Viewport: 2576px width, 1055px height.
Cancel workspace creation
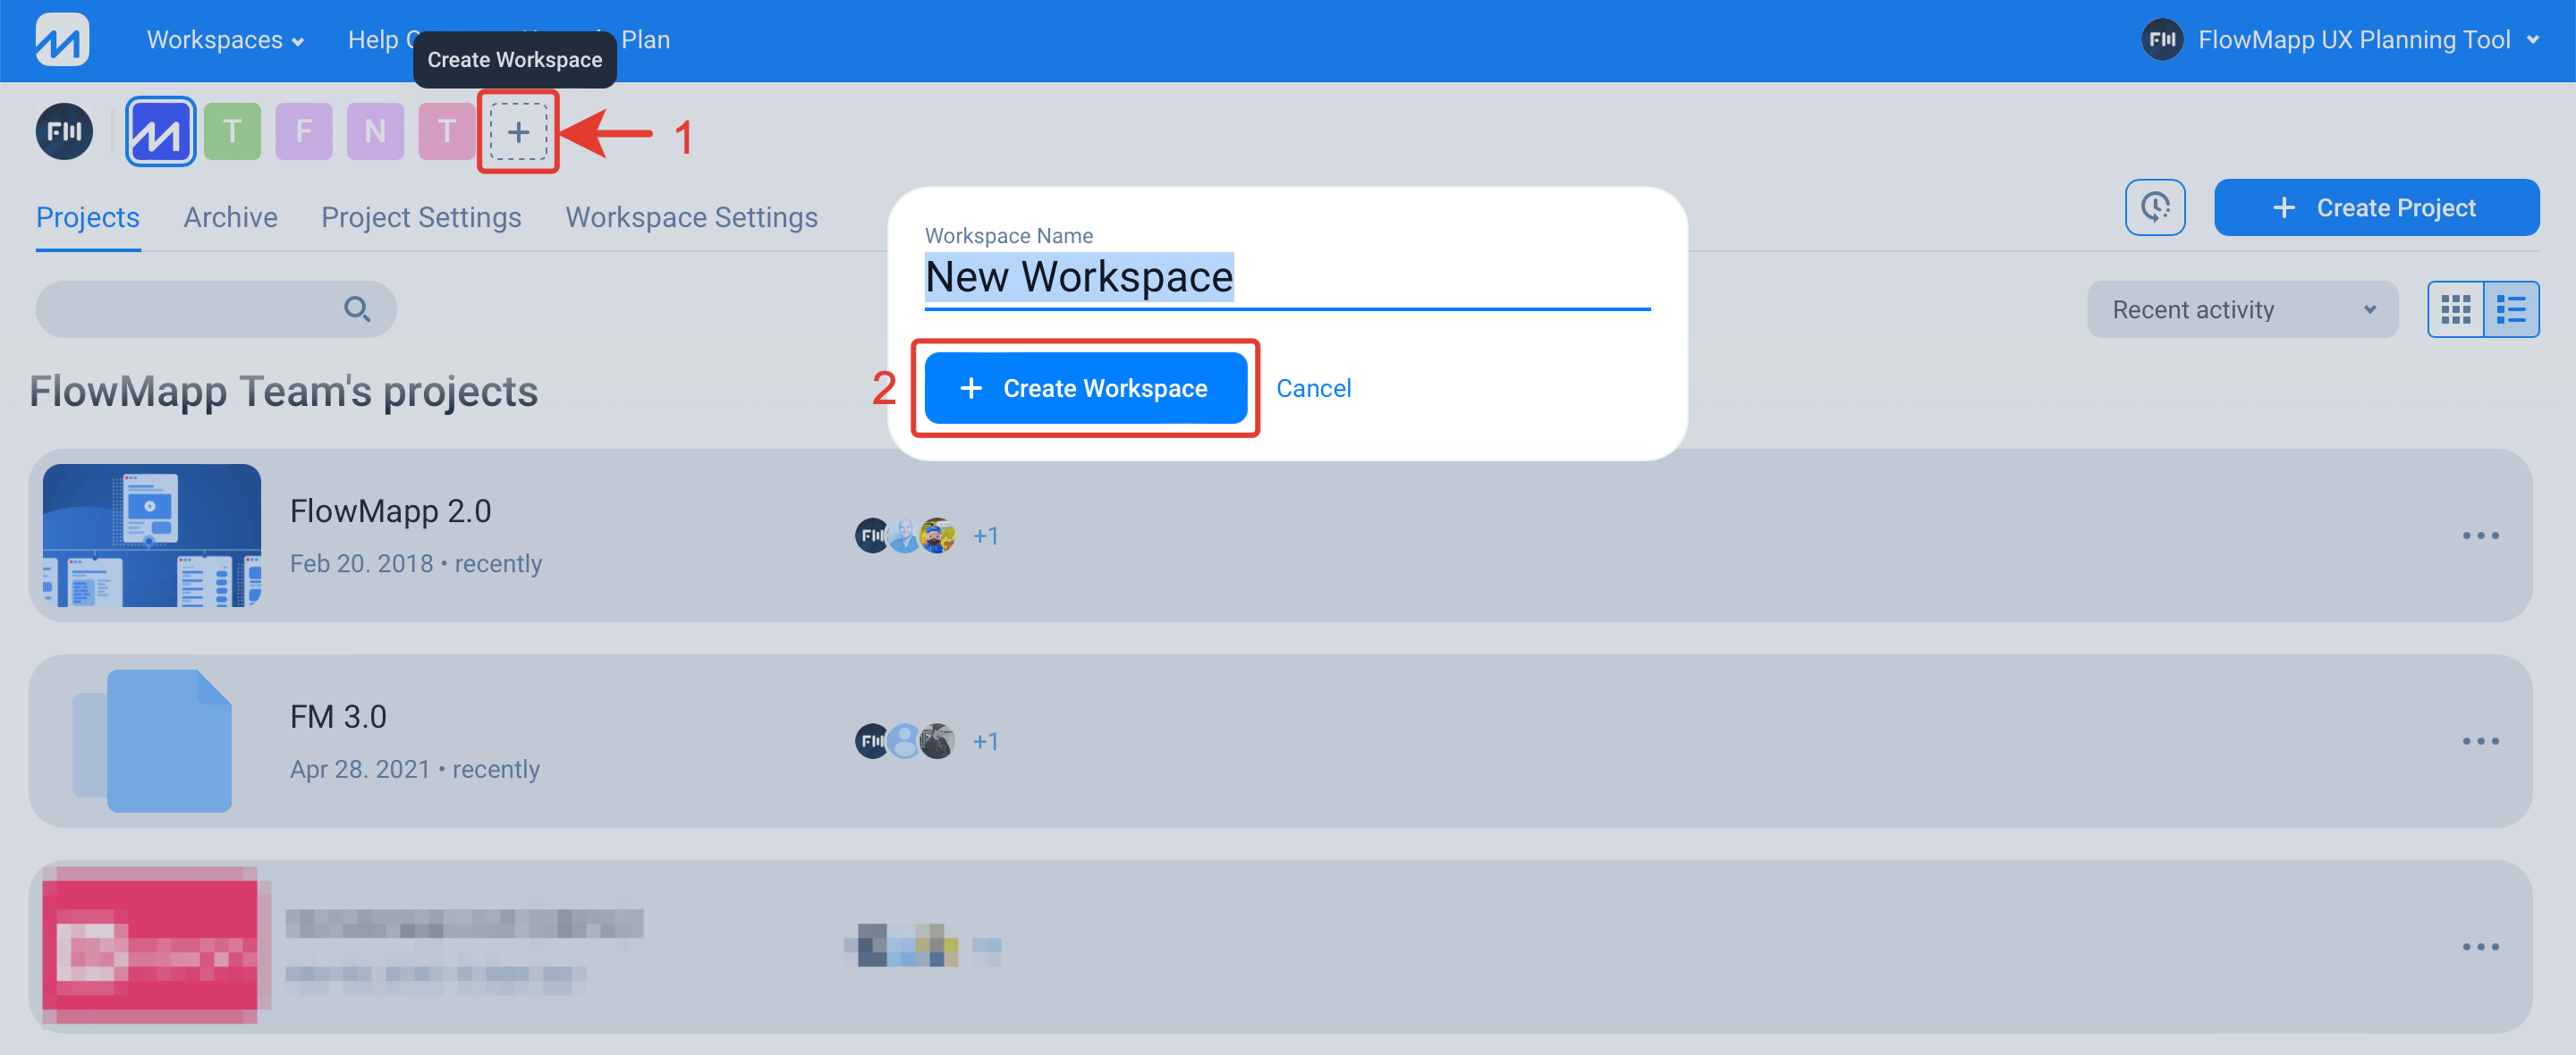1313,388
